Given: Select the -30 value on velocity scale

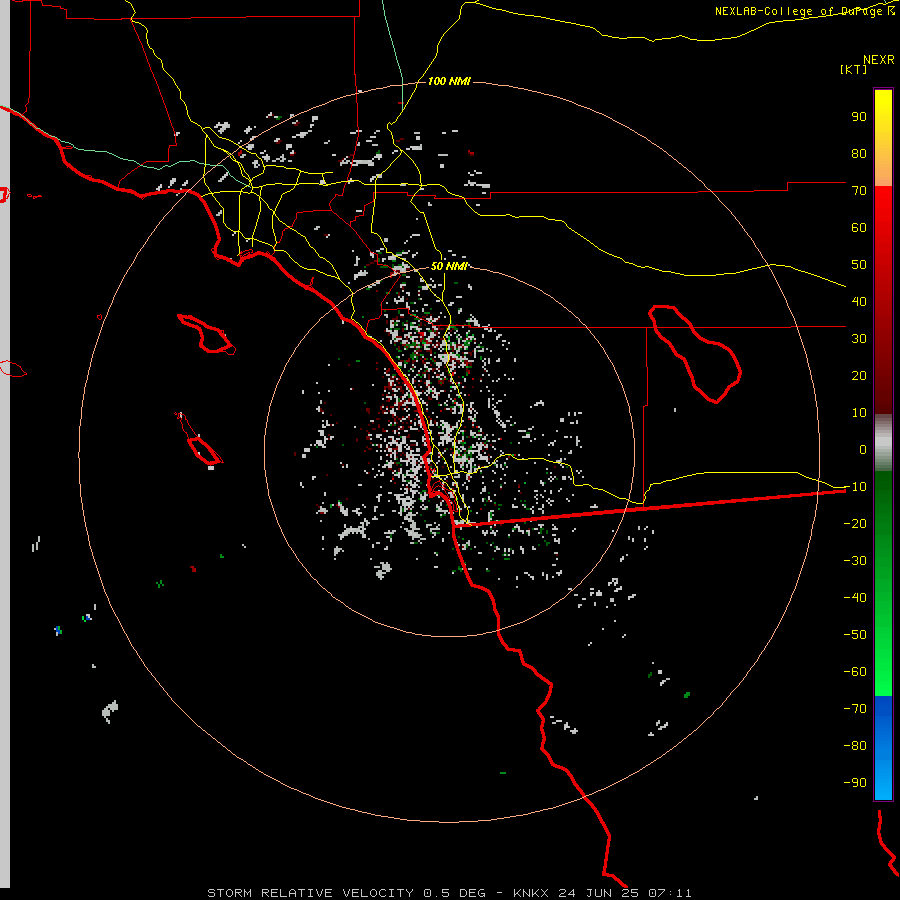Looking at the screenshot, I should (x=855, y=561).
